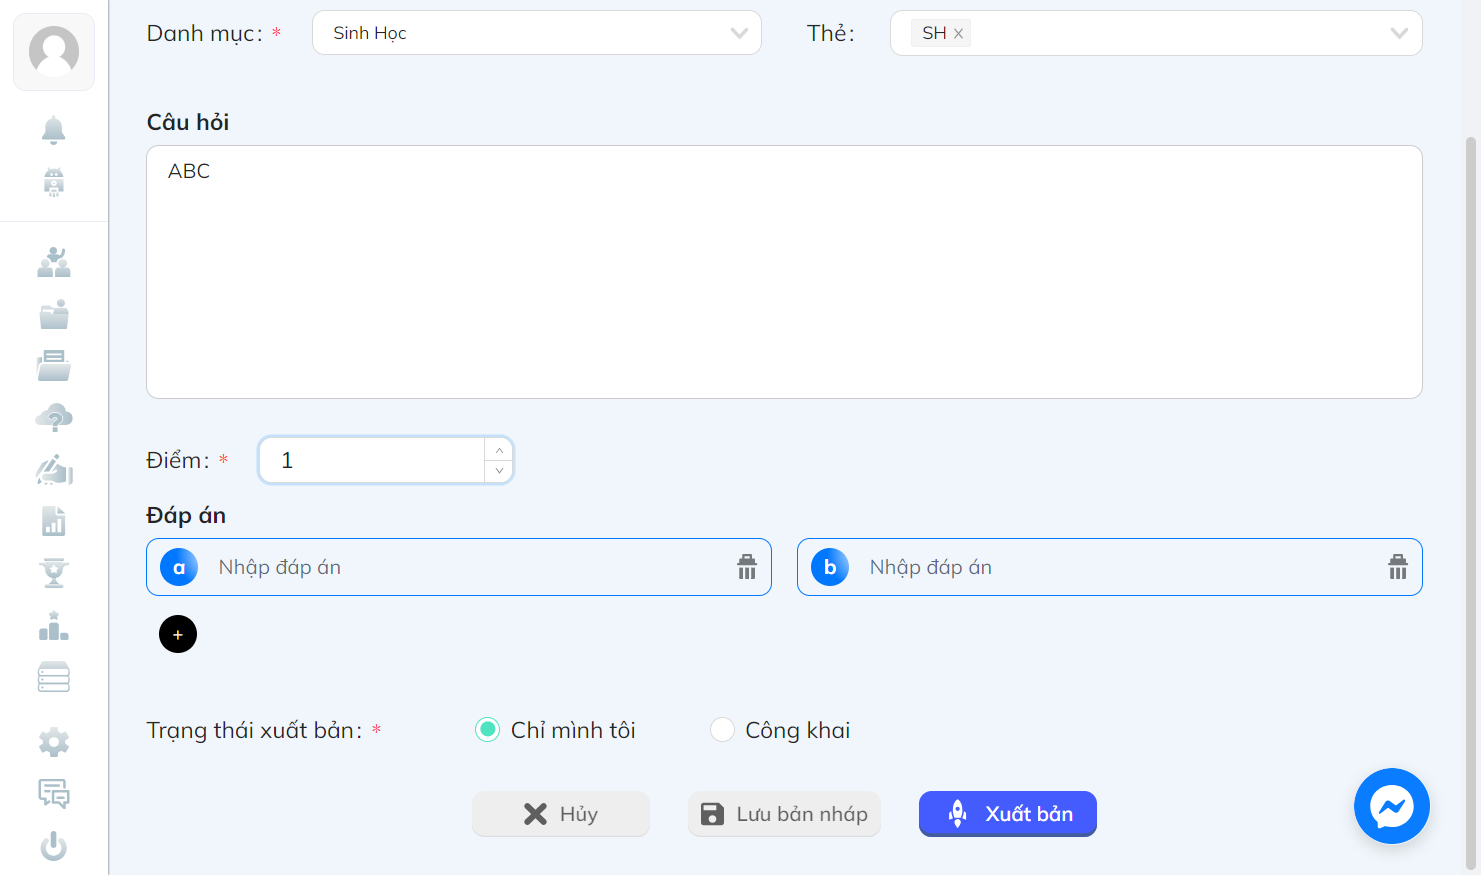Remove the SH tag
The width and height of the screenshot is (1481, 875).
(958, 33)
